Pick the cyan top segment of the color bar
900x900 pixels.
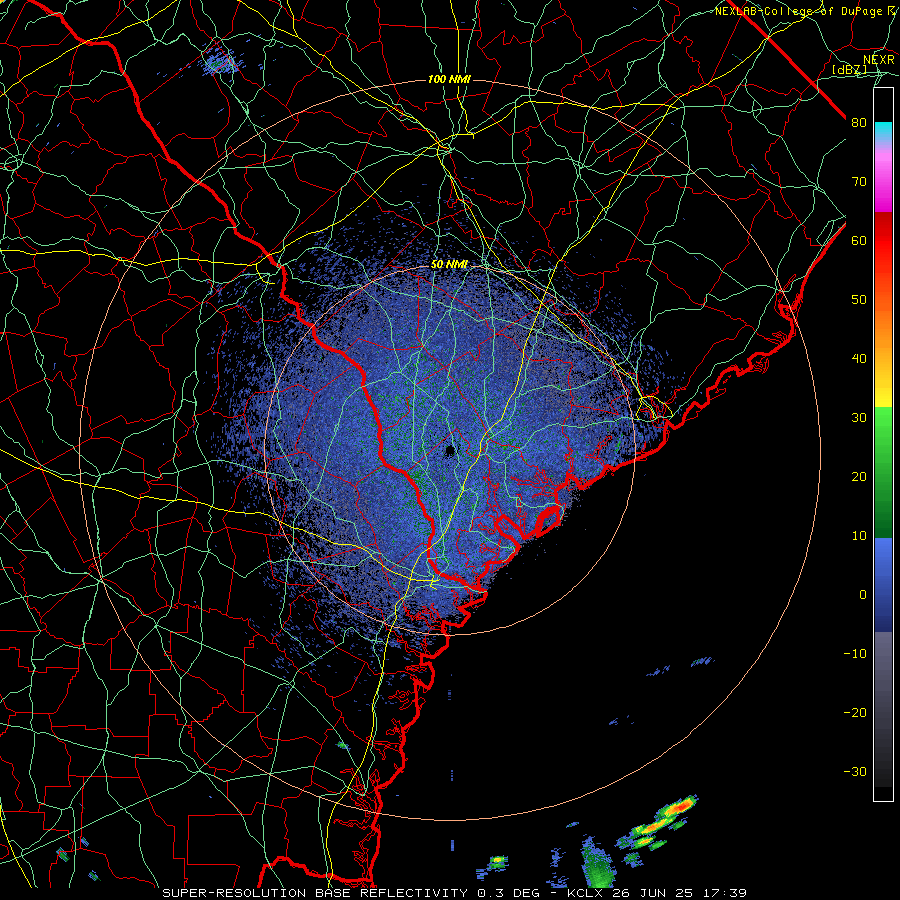tap(883, 131)
